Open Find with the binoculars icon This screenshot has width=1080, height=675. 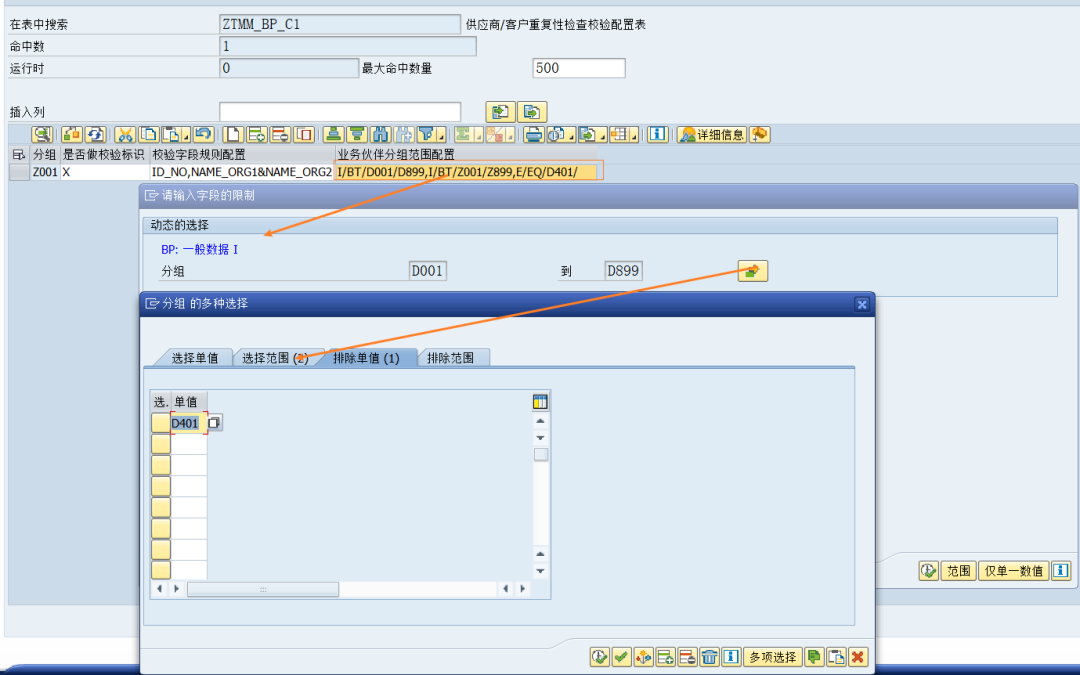pos(380,134)
